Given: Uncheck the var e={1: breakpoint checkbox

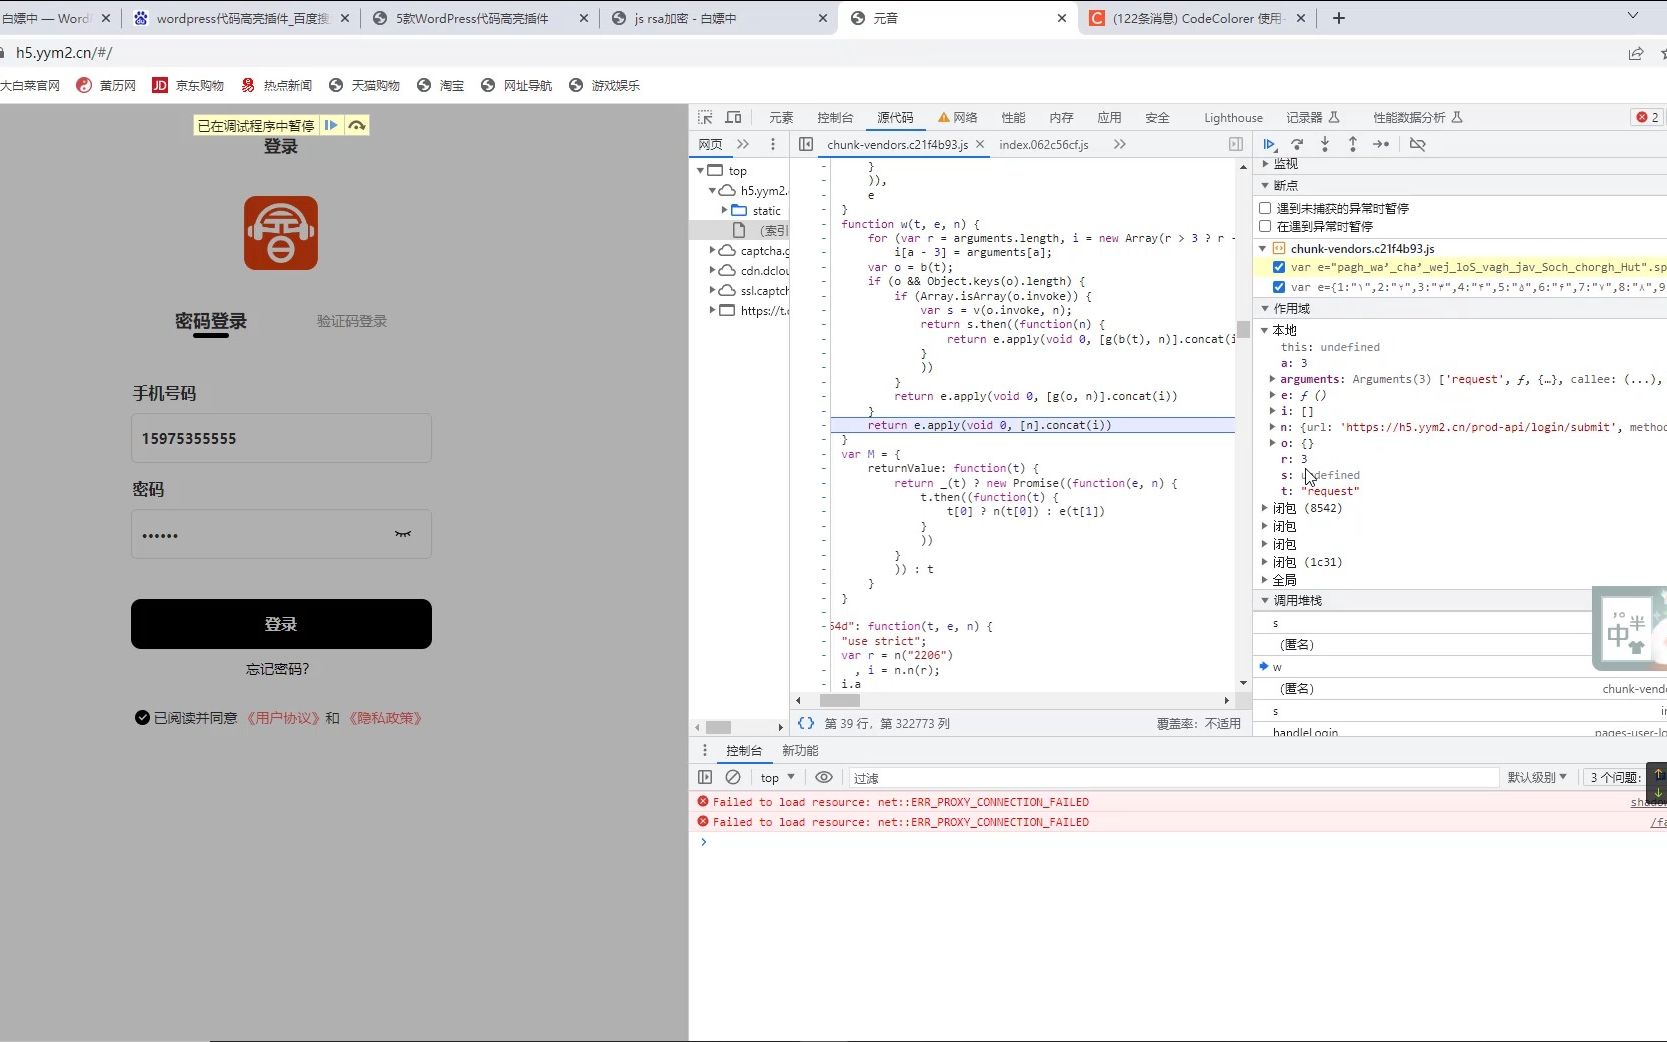Looking at the screenshot, I should coord(1279,287).
